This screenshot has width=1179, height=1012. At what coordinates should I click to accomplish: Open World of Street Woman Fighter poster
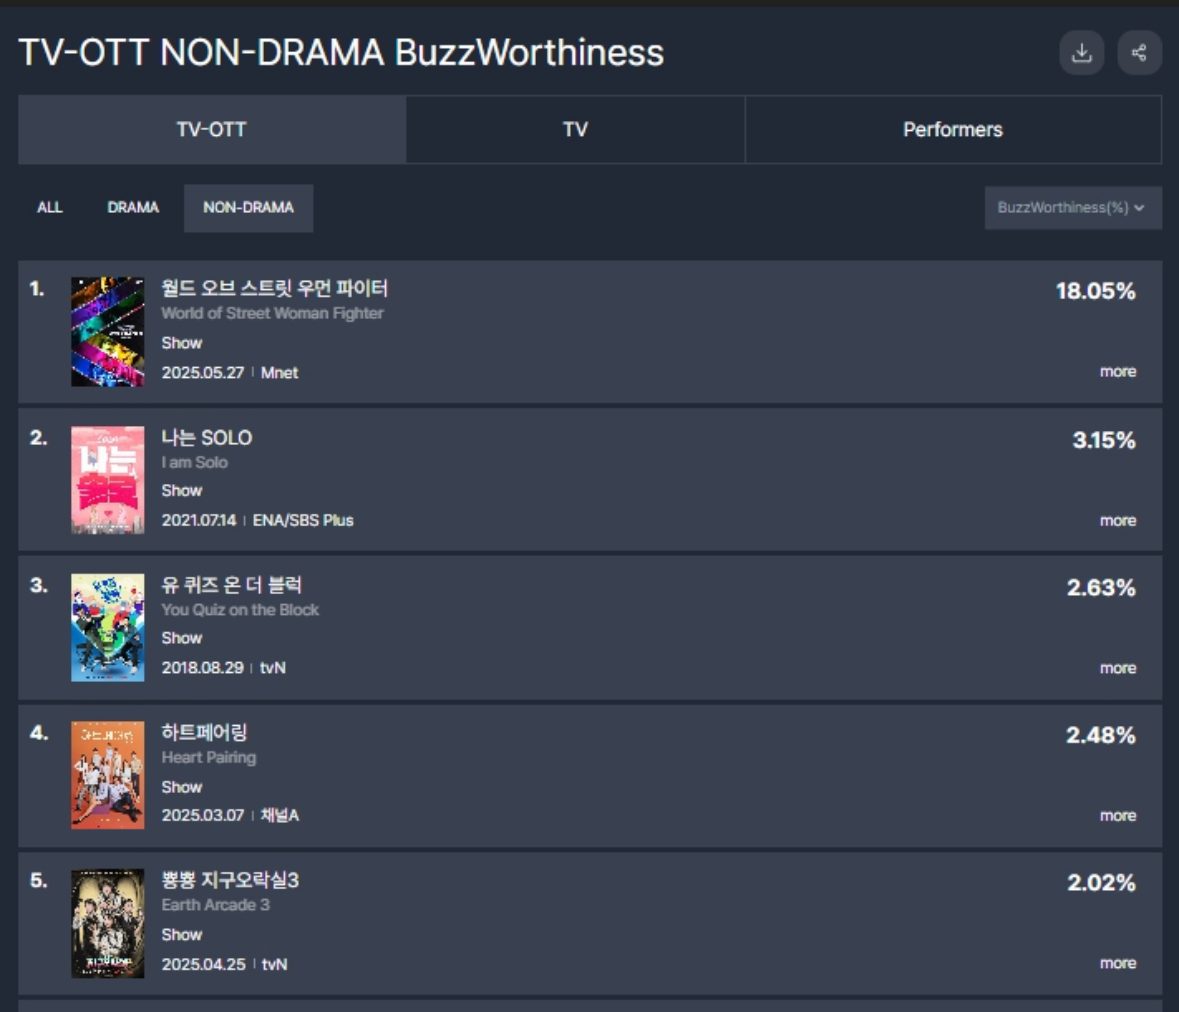point(108,332)
